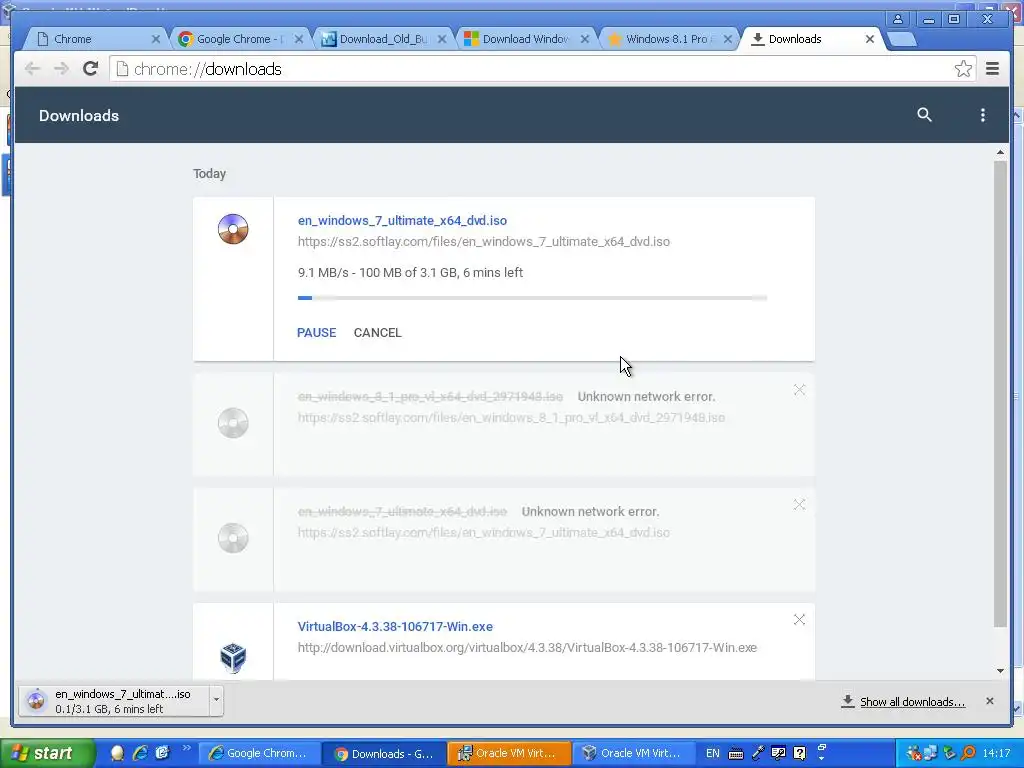Screen dimensions: 1024x768
Task: Click the Windows 7 ISO disc icon
Action: 233,229
